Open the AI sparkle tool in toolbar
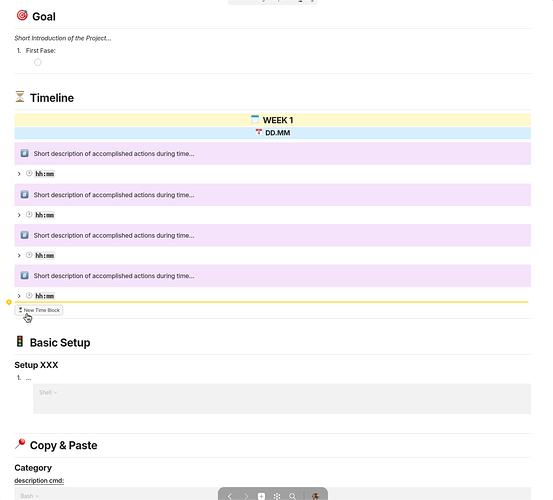 [x=277, y=496]
